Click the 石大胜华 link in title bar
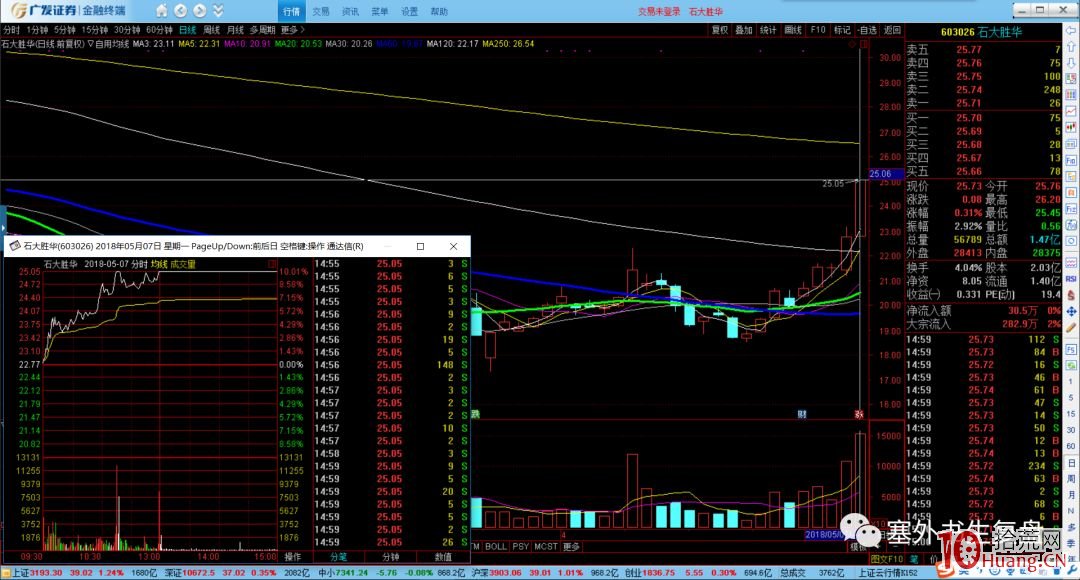 706,12
